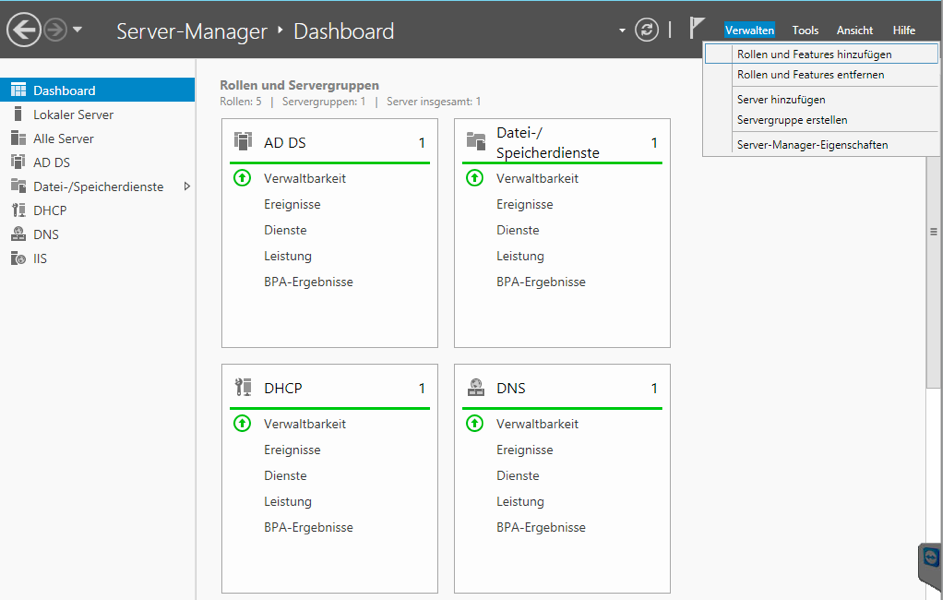
Task: Click Dashboard icon in sidebar
Action: [19, 90]
